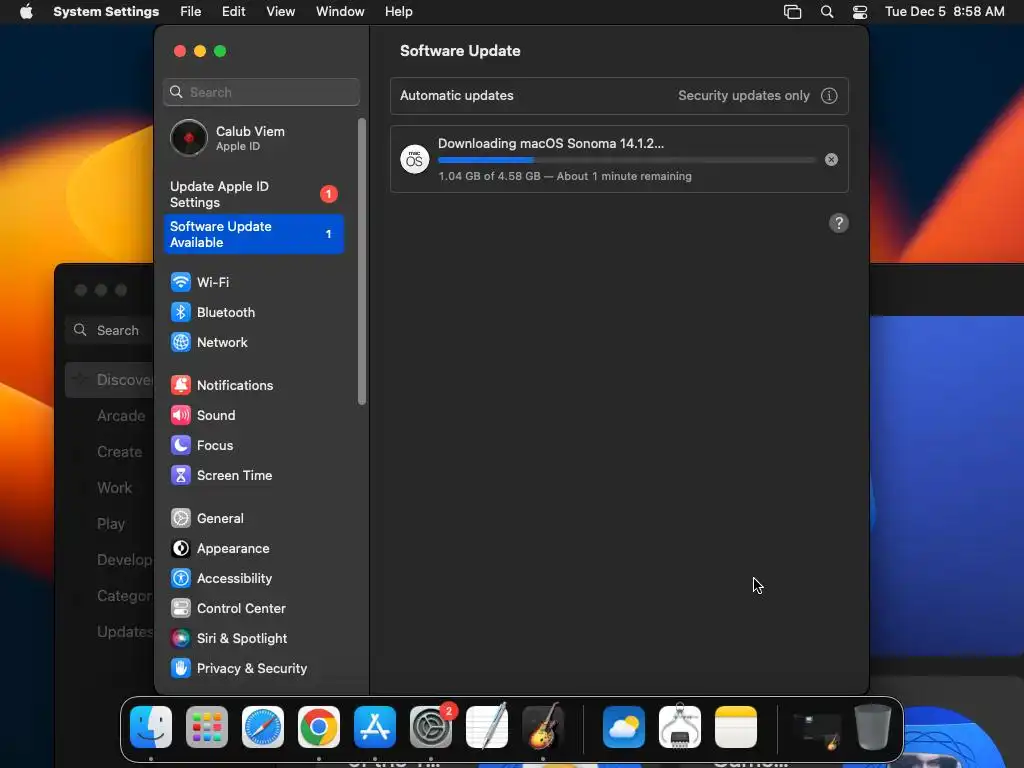The width and height of the screenshot is (1024, 768).
Task: Click the date and time clock
Action: click(944, 12)
